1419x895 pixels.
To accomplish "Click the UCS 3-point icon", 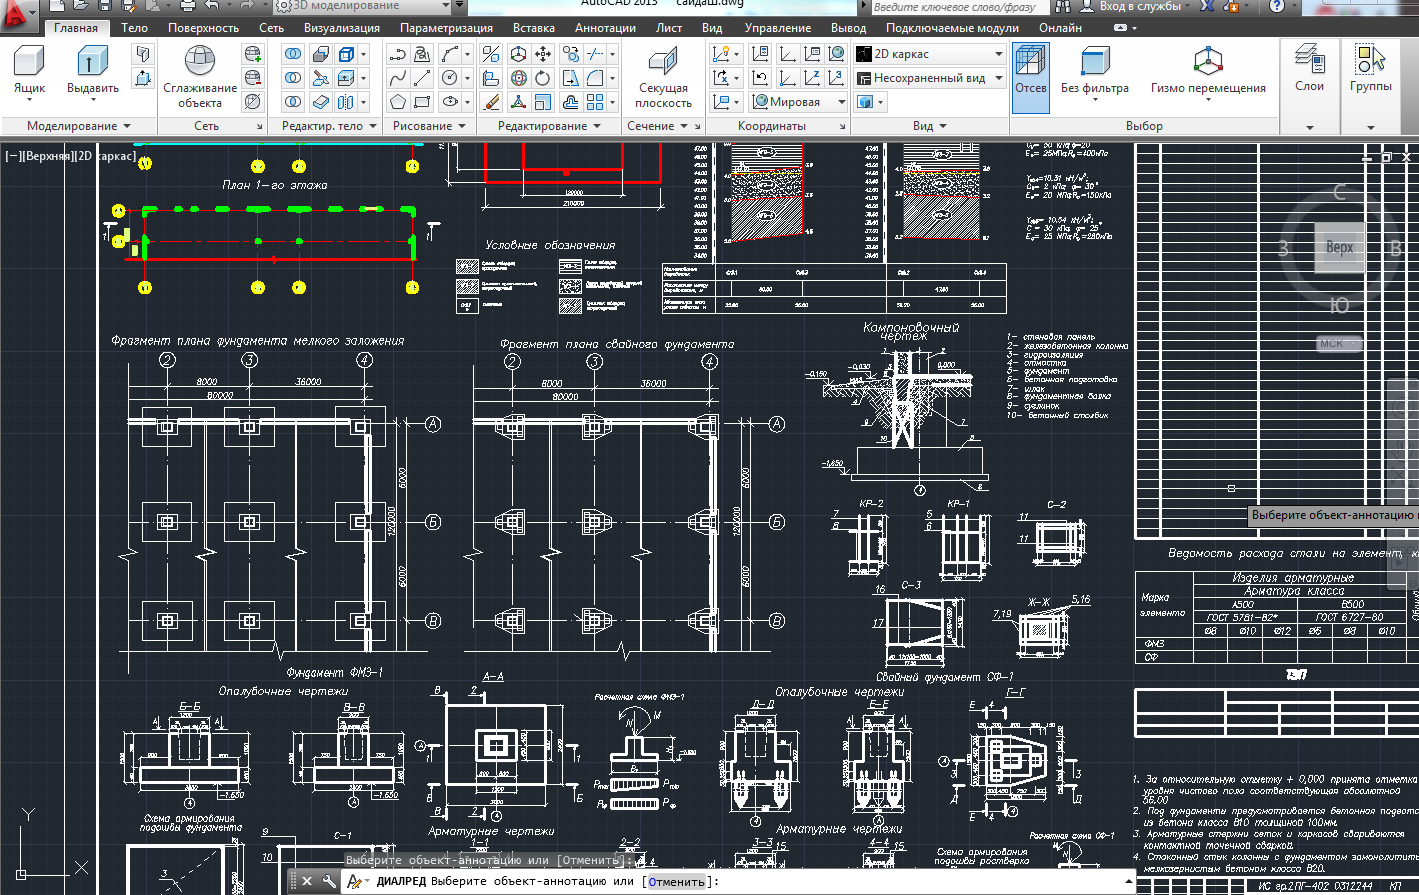I will 836,77.
